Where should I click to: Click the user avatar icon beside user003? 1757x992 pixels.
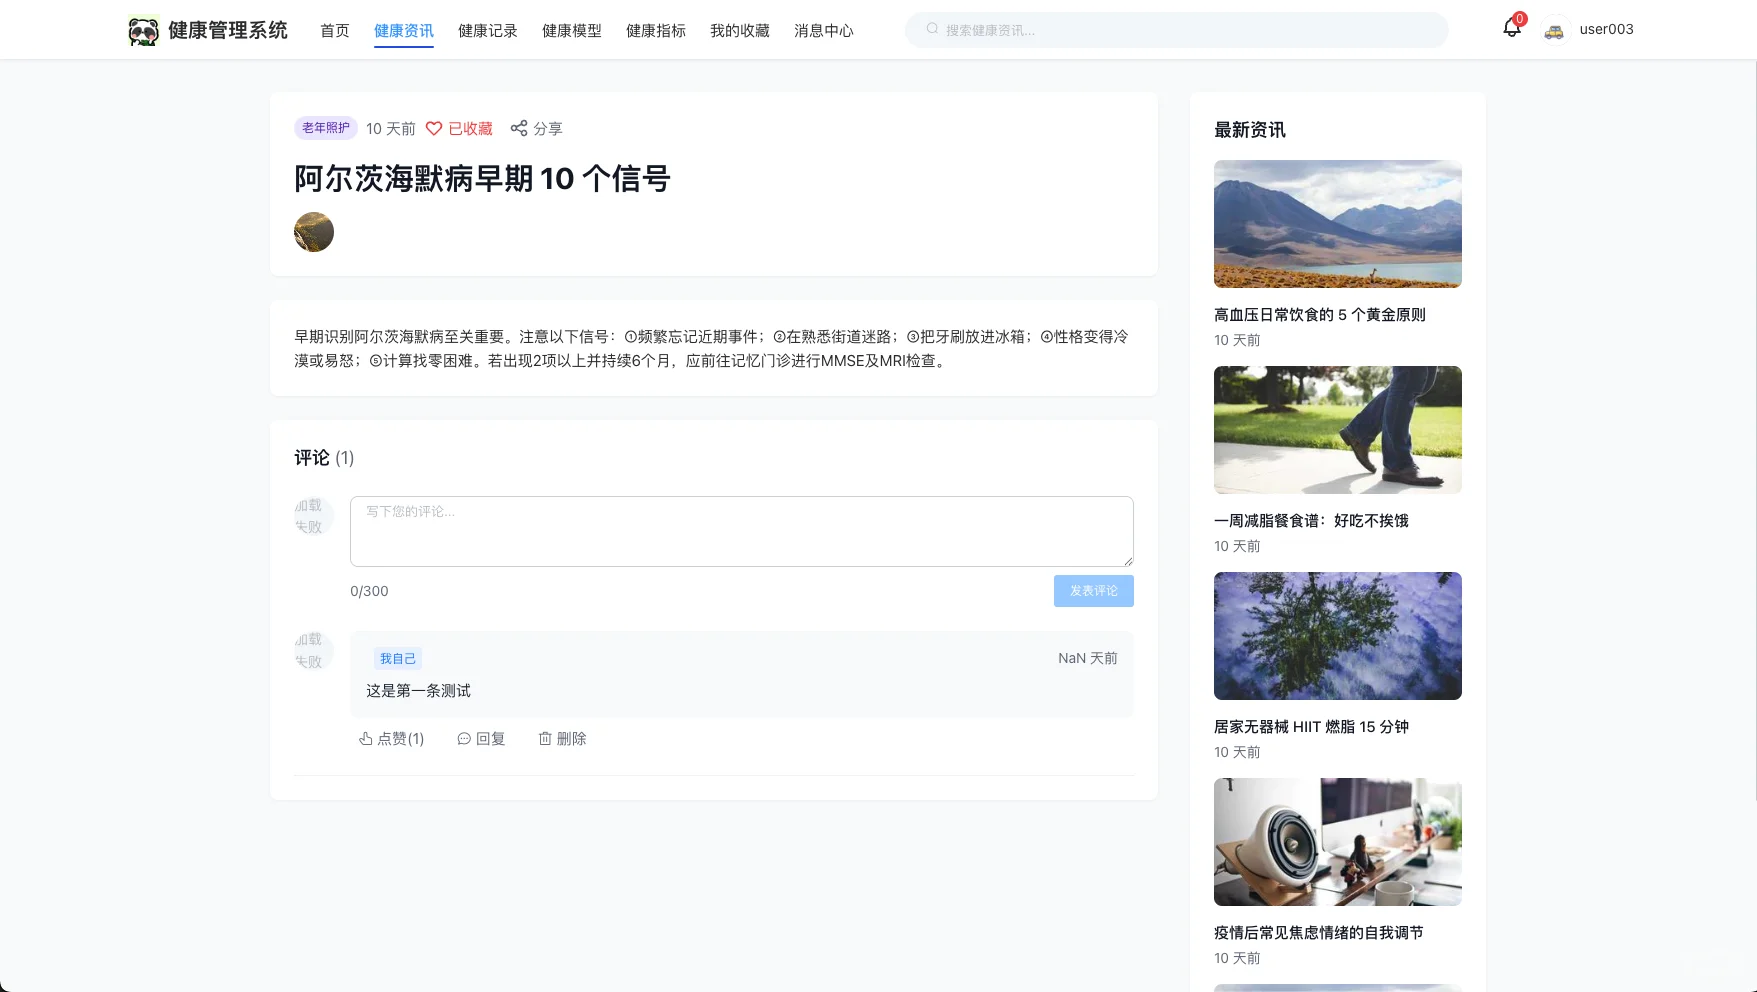point(1554,29)
